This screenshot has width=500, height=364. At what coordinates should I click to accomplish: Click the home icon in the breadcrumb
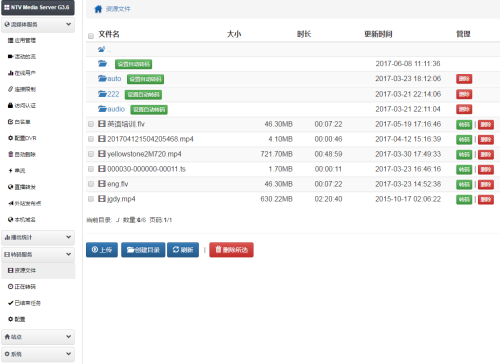98,9
